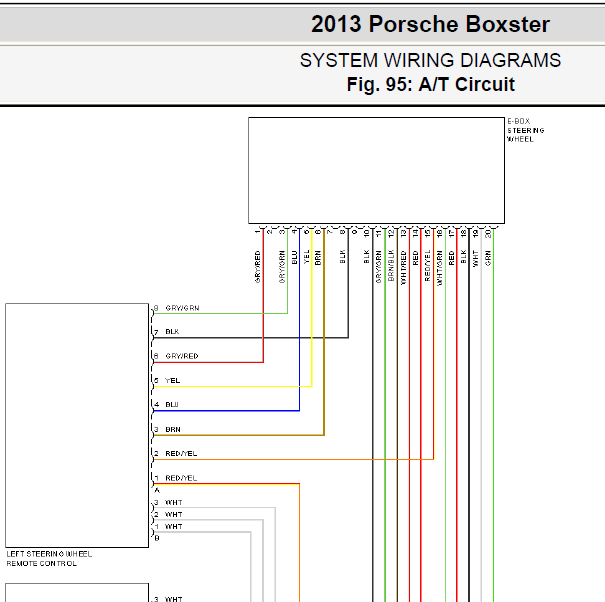Click vertical "YEL" label under E-Box pin 5

click(307, 257)
